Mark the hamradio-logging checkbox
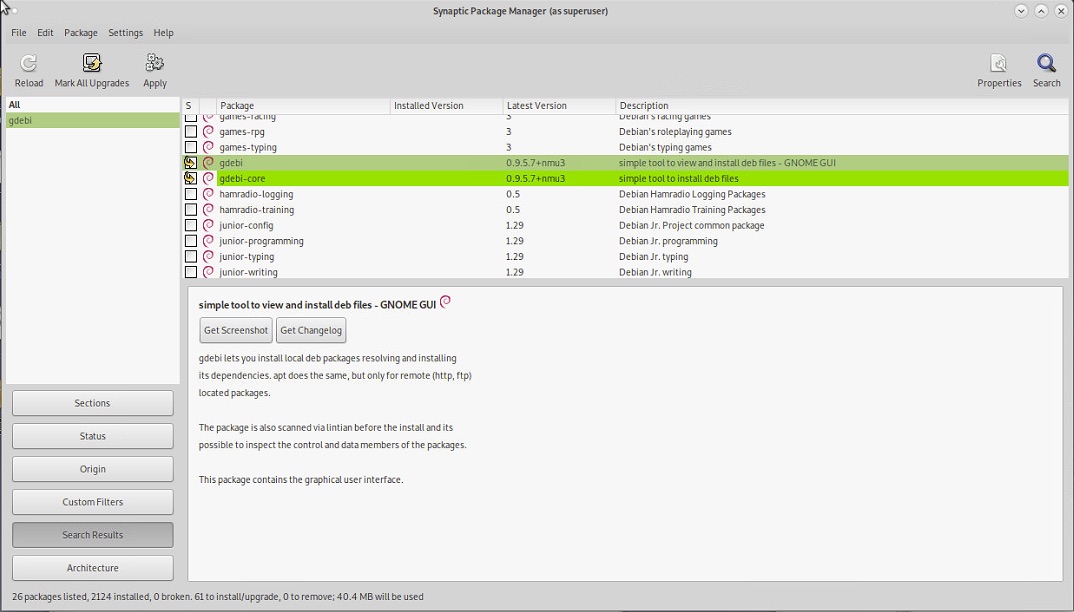Screen dimensions: 1074x612 191,194
